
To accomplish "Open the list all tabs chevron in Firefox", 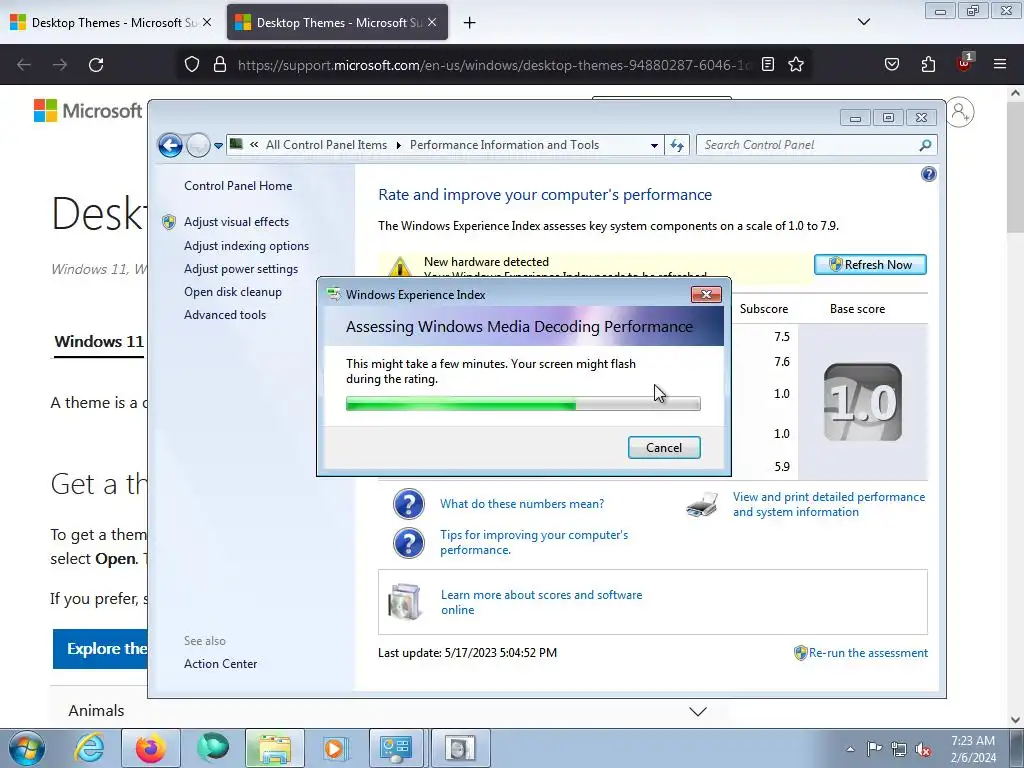I will point(863,22).
